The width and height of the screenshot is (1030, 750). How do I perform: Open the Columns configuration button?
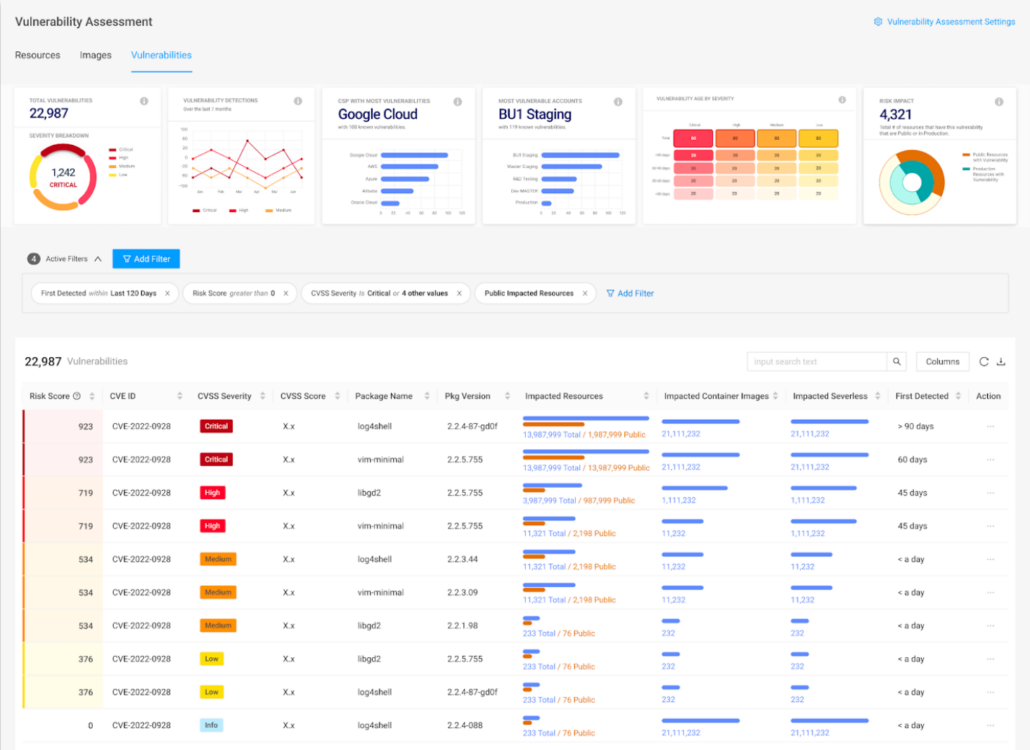point(941,361)
